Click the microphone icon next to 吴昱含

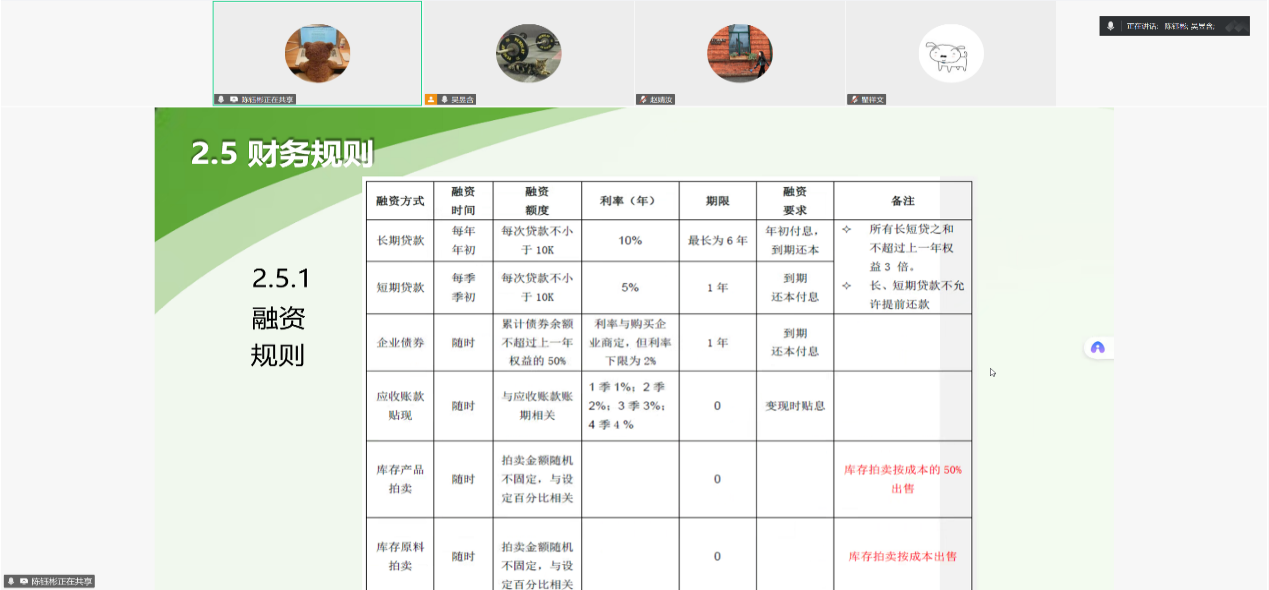coord(444,100)
